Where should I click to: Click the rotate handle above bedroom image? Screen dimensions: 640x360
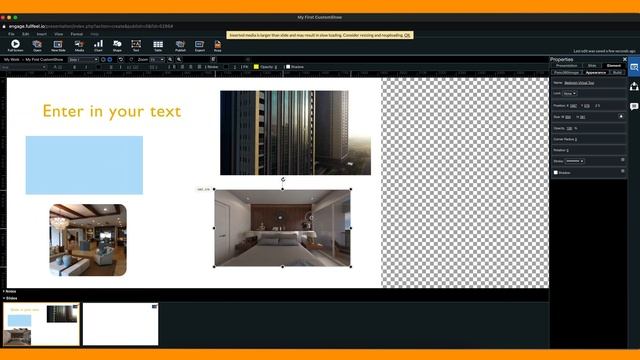tap(283, 180)
